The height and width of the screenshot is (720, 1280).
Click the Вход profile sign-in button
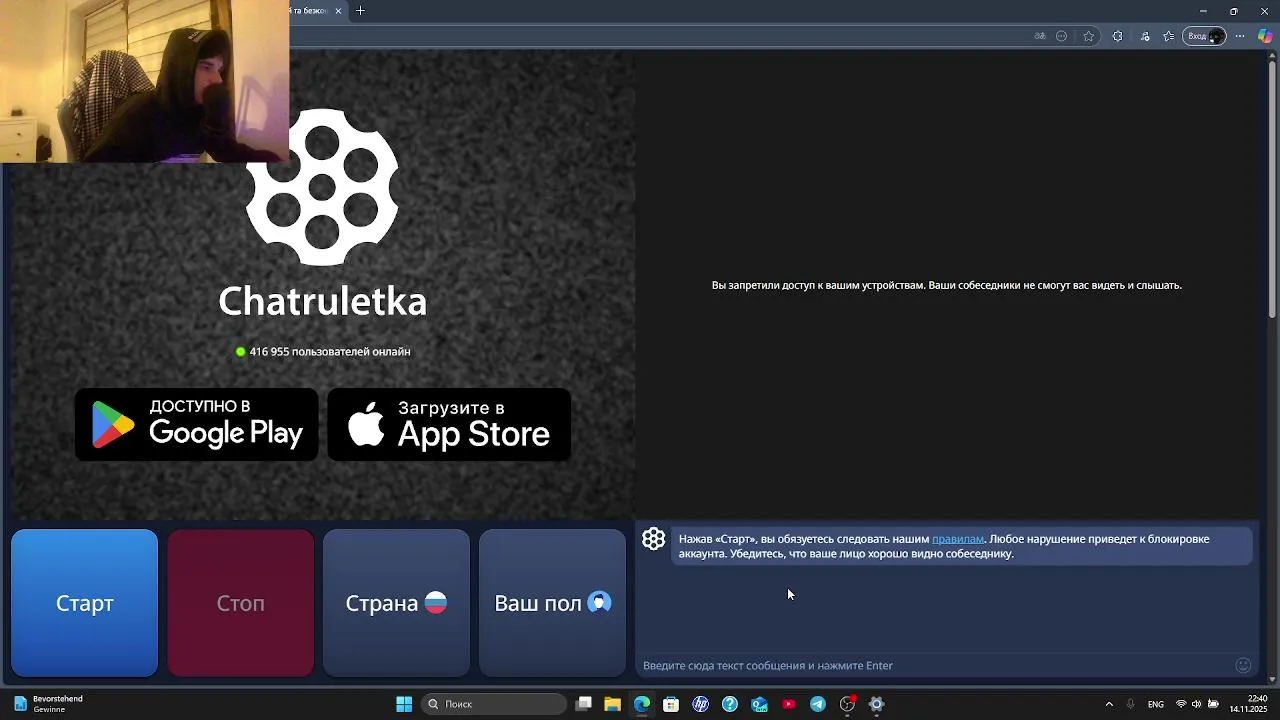click(1204, 36)
